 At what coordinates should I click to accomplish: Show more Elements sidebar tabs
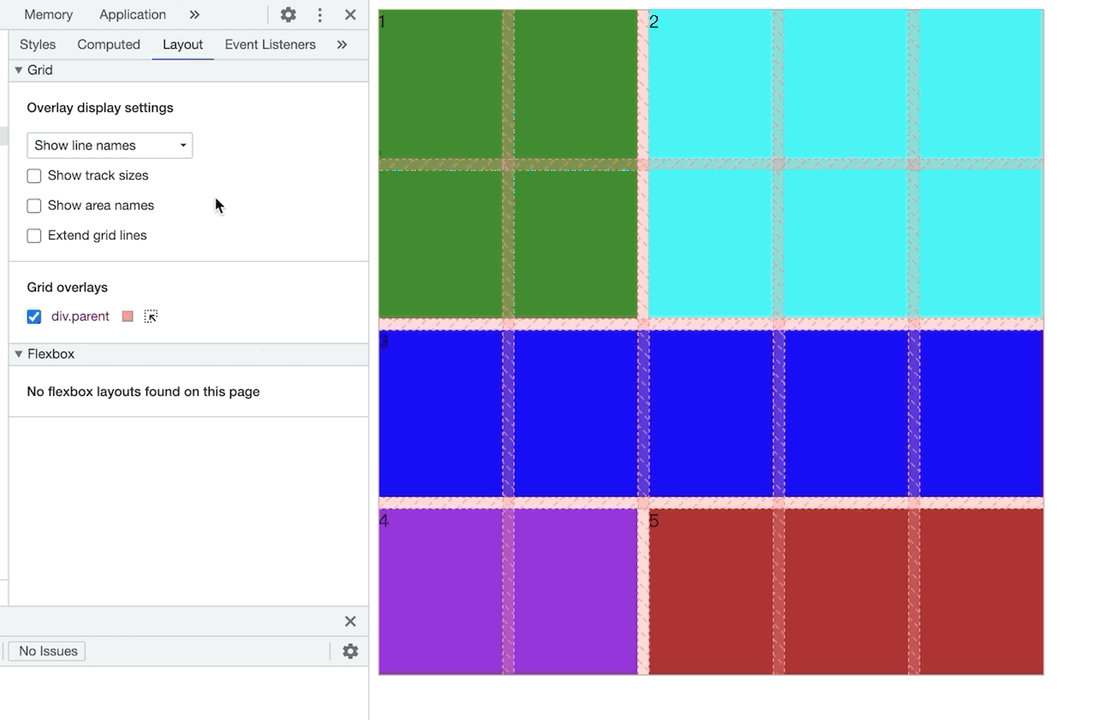point(342,45)
